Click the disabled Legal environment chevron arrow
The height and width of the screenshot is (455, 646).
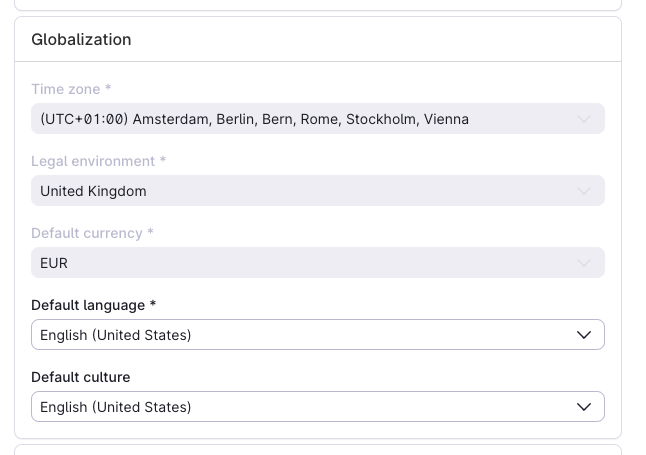coord(584,191)
